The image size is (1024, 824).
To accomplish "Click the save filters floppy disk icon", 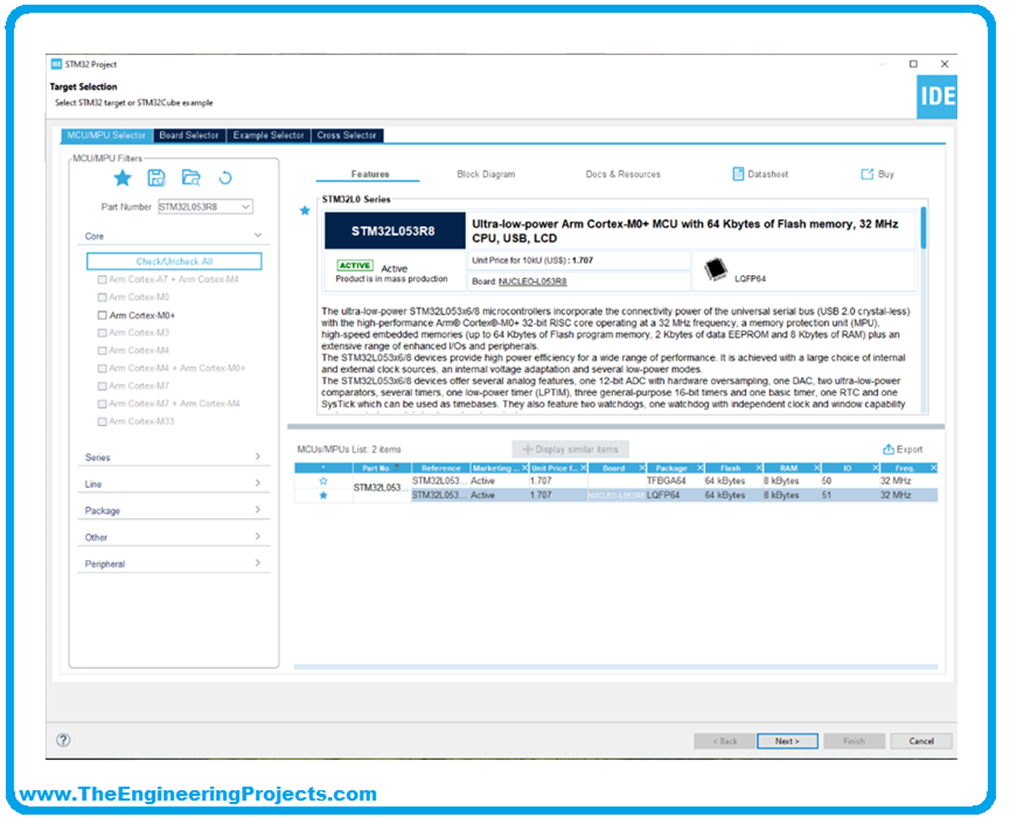I will pos(156,178).
